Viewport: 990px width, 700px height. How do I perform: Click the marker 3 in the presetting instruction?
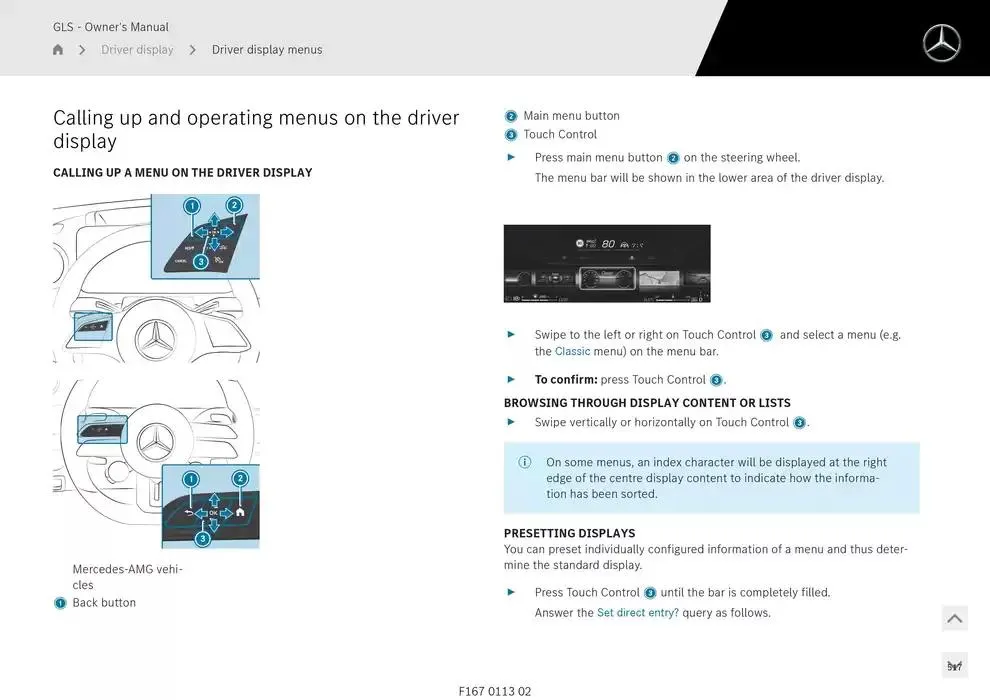pyautogui.click(x=650, y=593)
